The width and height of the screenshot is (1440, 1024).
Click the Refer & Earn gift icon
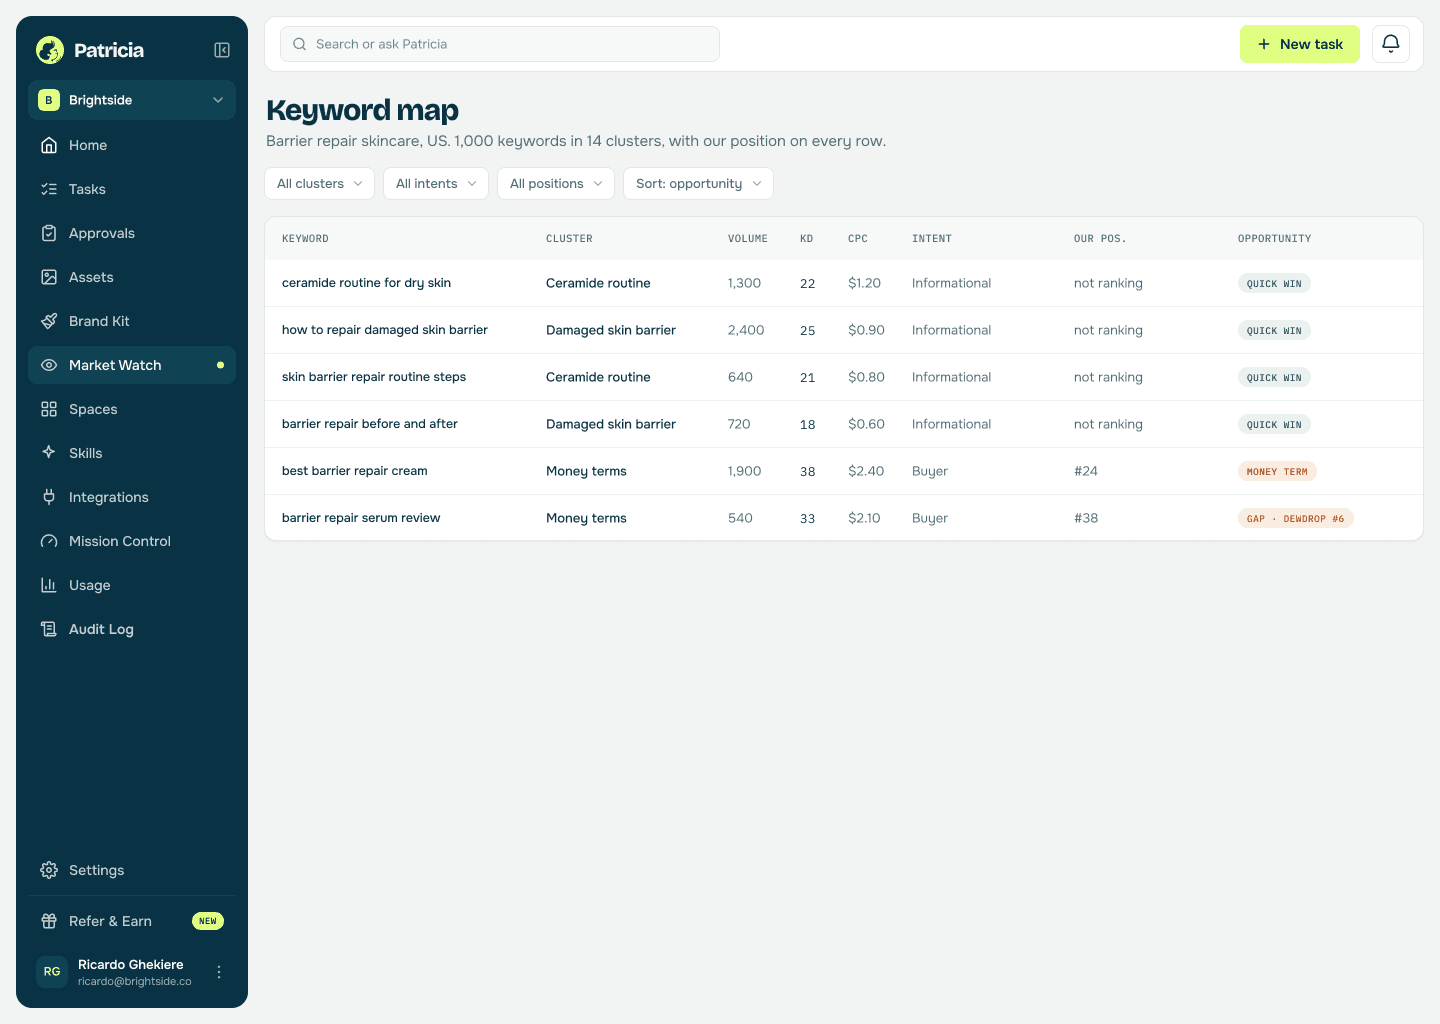pos(49,921)
